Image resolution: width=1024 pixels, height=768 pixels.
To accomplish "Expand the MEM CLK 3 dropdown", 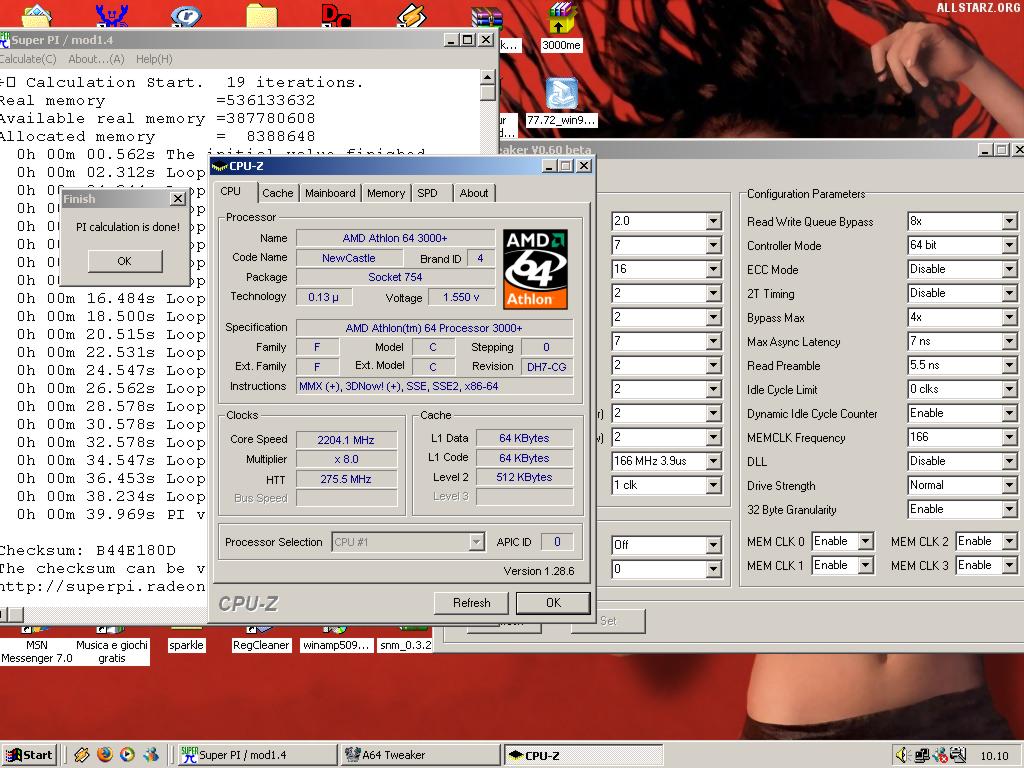I will pyautogui.click(x=1009, y=566).
